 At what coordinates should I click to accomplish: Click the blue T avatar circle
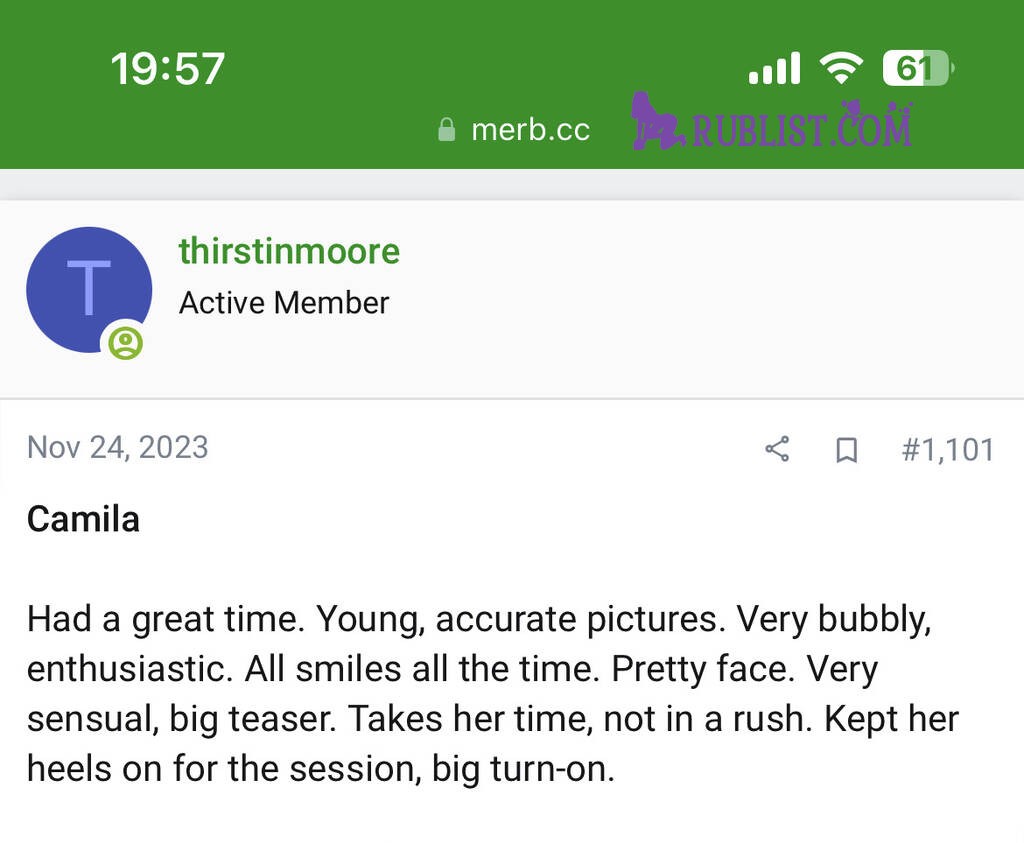click(88, 288)
